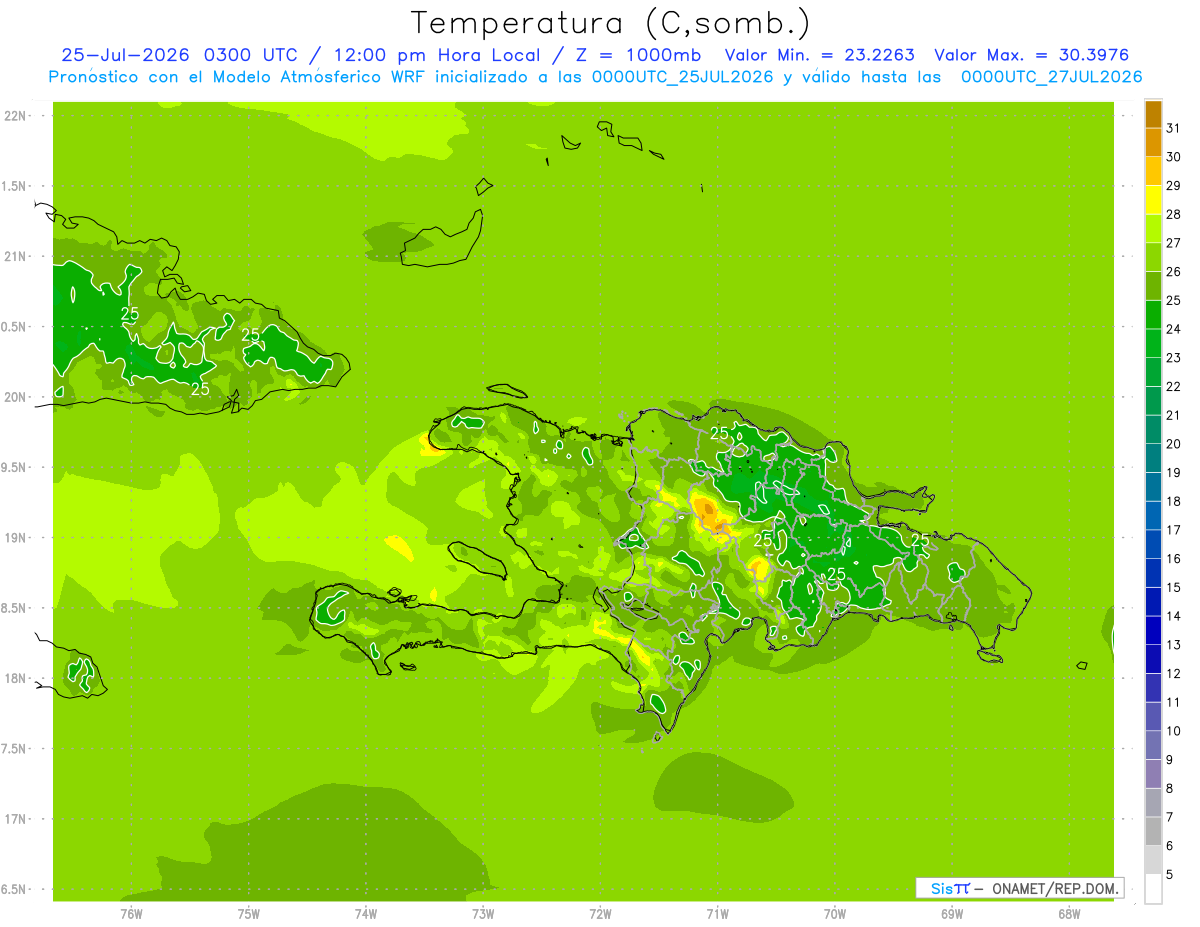
Task: Click the legend swatch between 22 and 23
Action: 1153,372
